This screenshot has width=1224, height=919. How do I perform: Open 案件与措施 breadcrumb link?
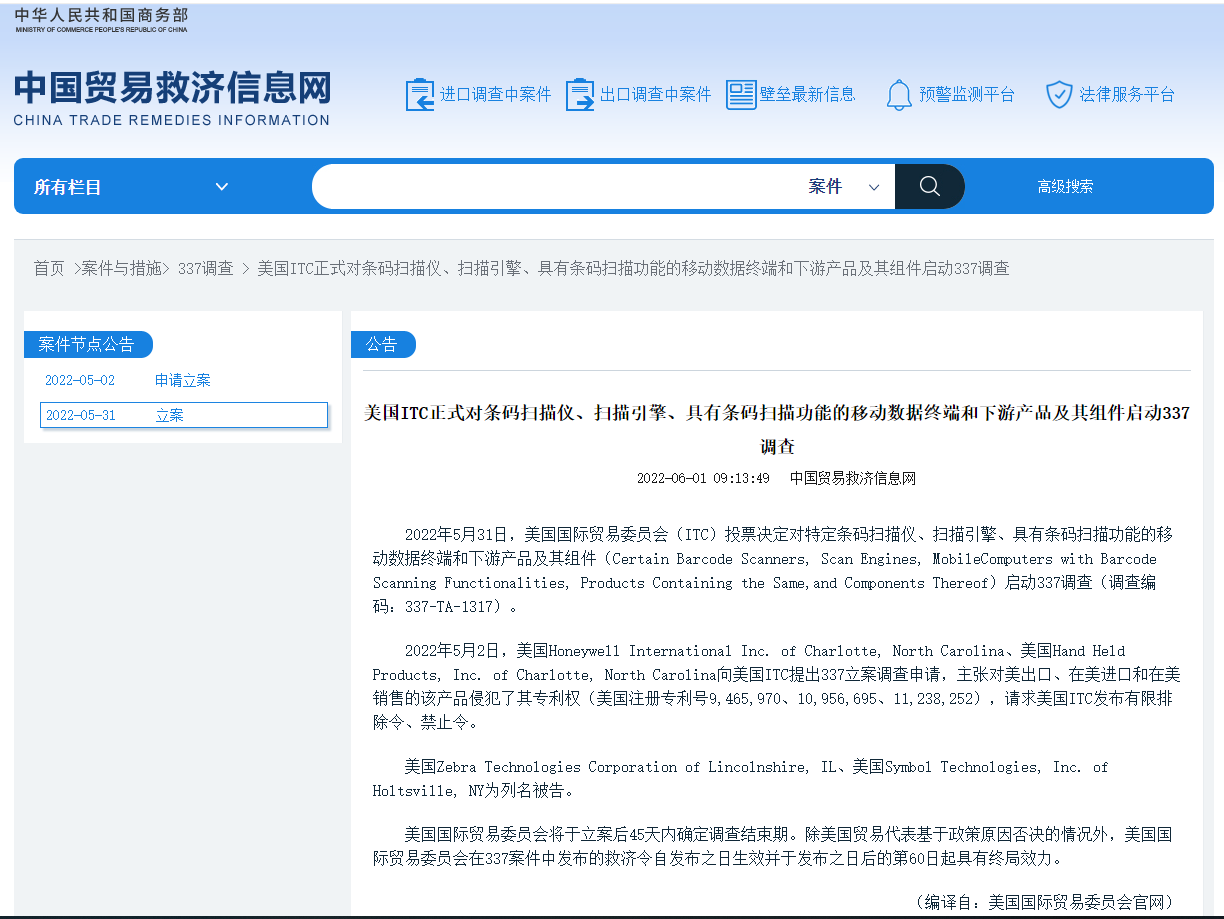coord(121,268)
